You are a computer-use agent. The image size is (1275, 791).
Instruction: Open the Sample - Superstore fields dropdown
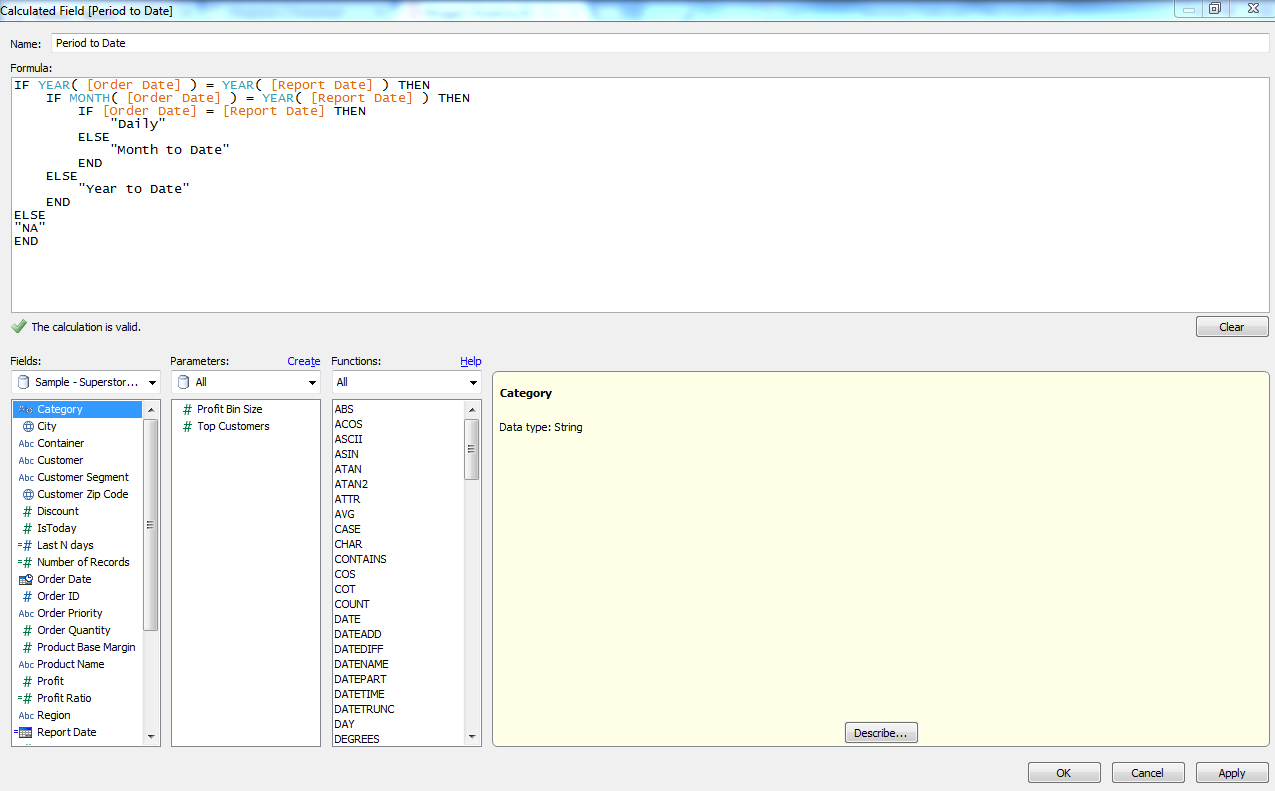coord(150,382)
